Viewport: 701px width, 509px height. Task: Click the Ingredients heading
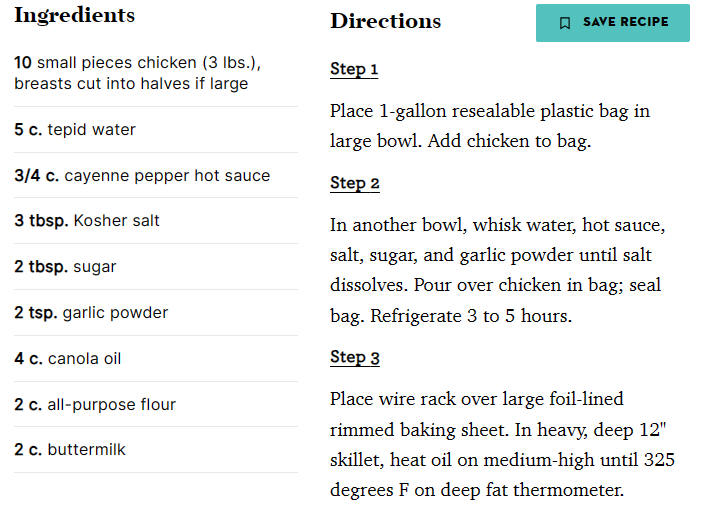[74, 16]
